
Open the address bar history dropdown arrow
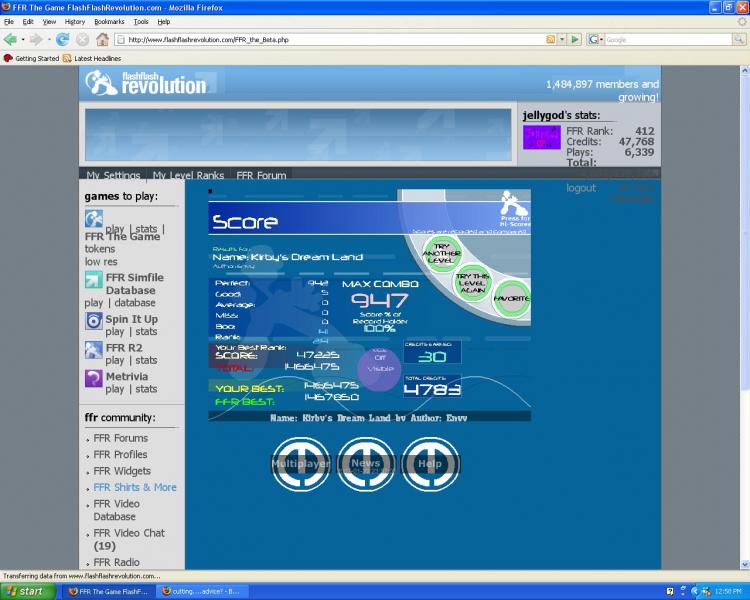click(x=562, y=40)
